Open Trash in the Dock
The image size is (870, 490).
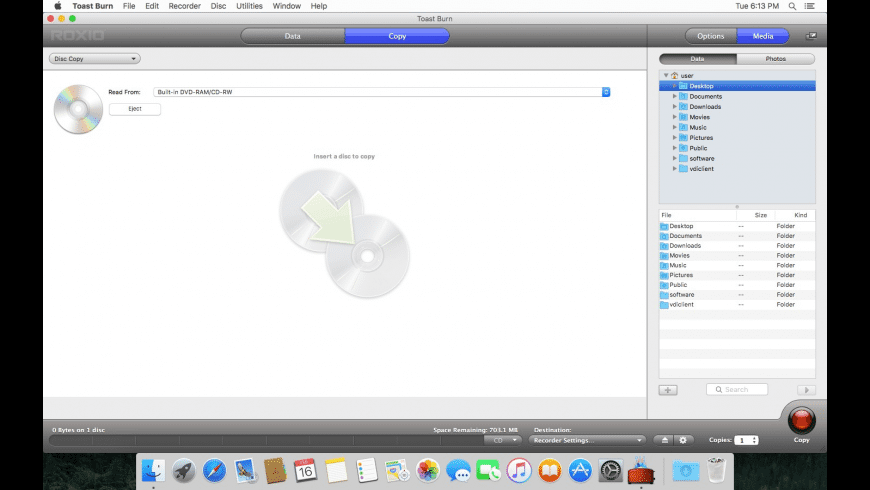click(x=716, y=471)
